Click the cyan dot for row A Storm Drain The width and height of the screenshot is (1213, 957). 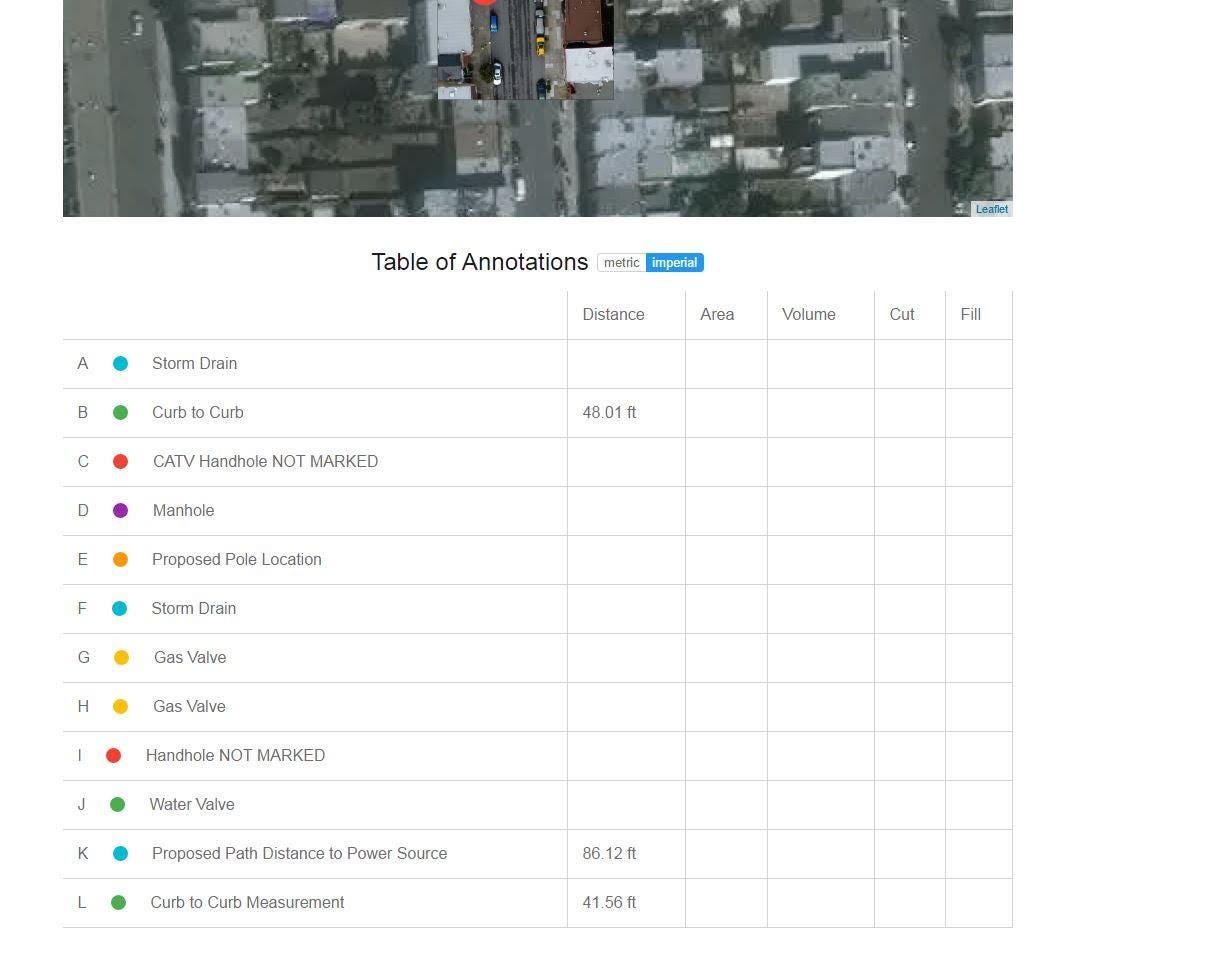point(120,364)
